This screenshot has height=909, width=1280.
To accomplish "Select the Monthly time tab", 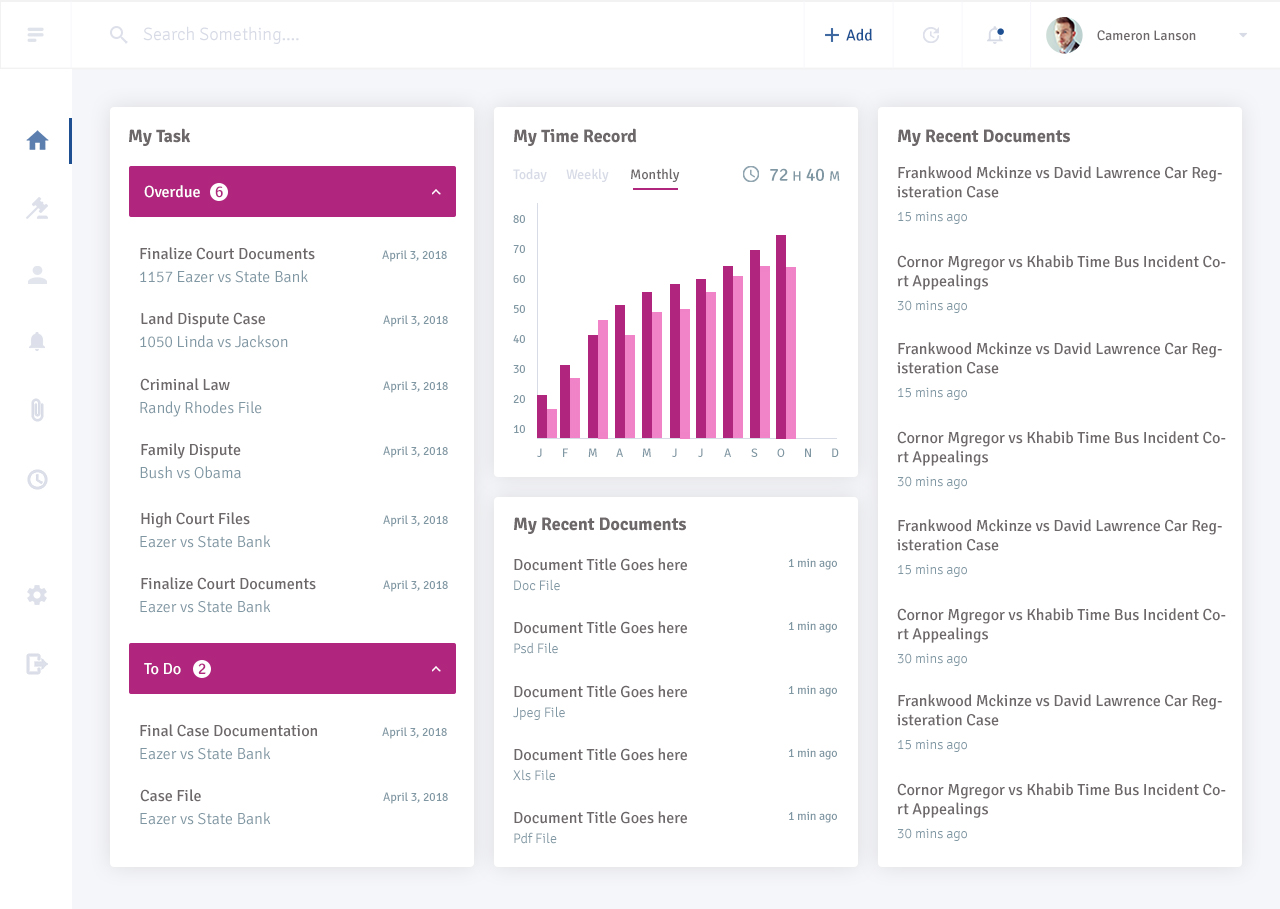I will [654, 175].
